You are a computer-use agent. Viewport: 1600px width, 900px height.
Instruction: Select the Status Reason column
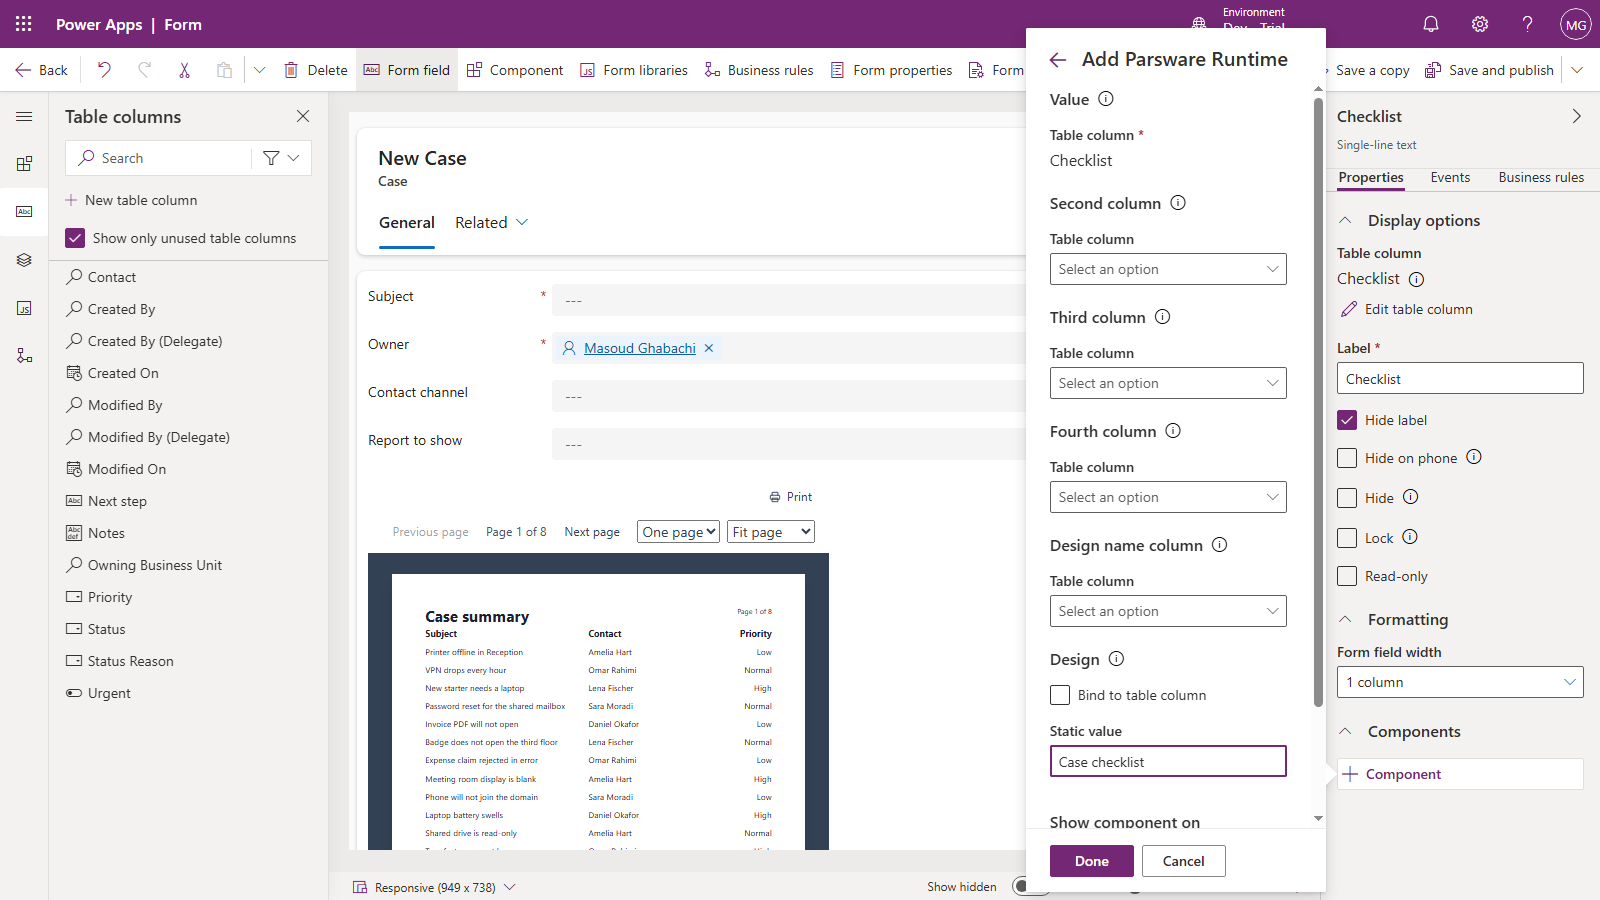click(x=130, y=661)
